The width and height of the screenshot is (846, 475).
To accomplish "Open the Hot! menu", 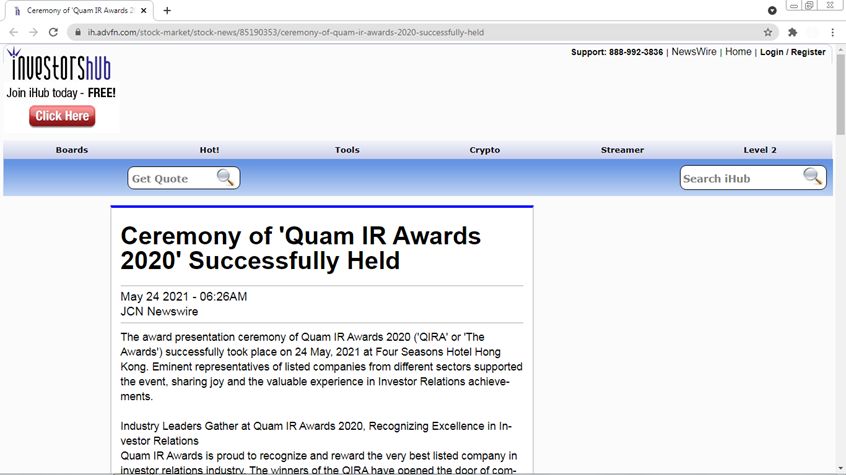I will click(x=209, y=150).
